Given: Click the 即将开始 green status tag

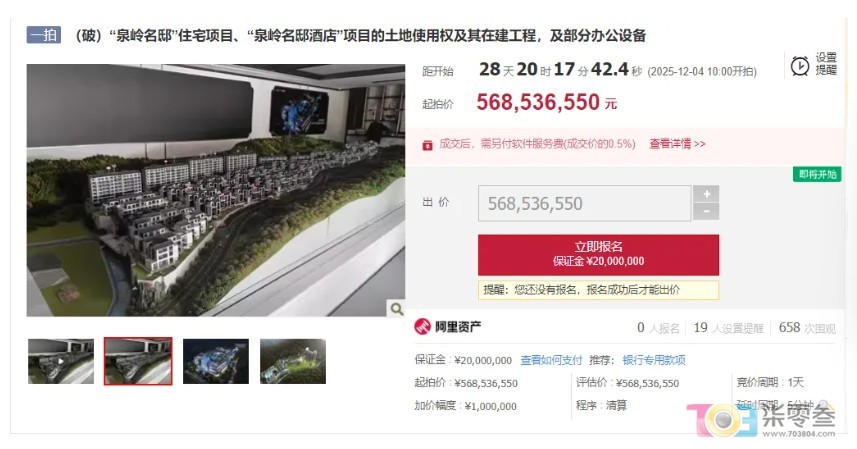Looking at the screenshot, I should coord(817,174).
